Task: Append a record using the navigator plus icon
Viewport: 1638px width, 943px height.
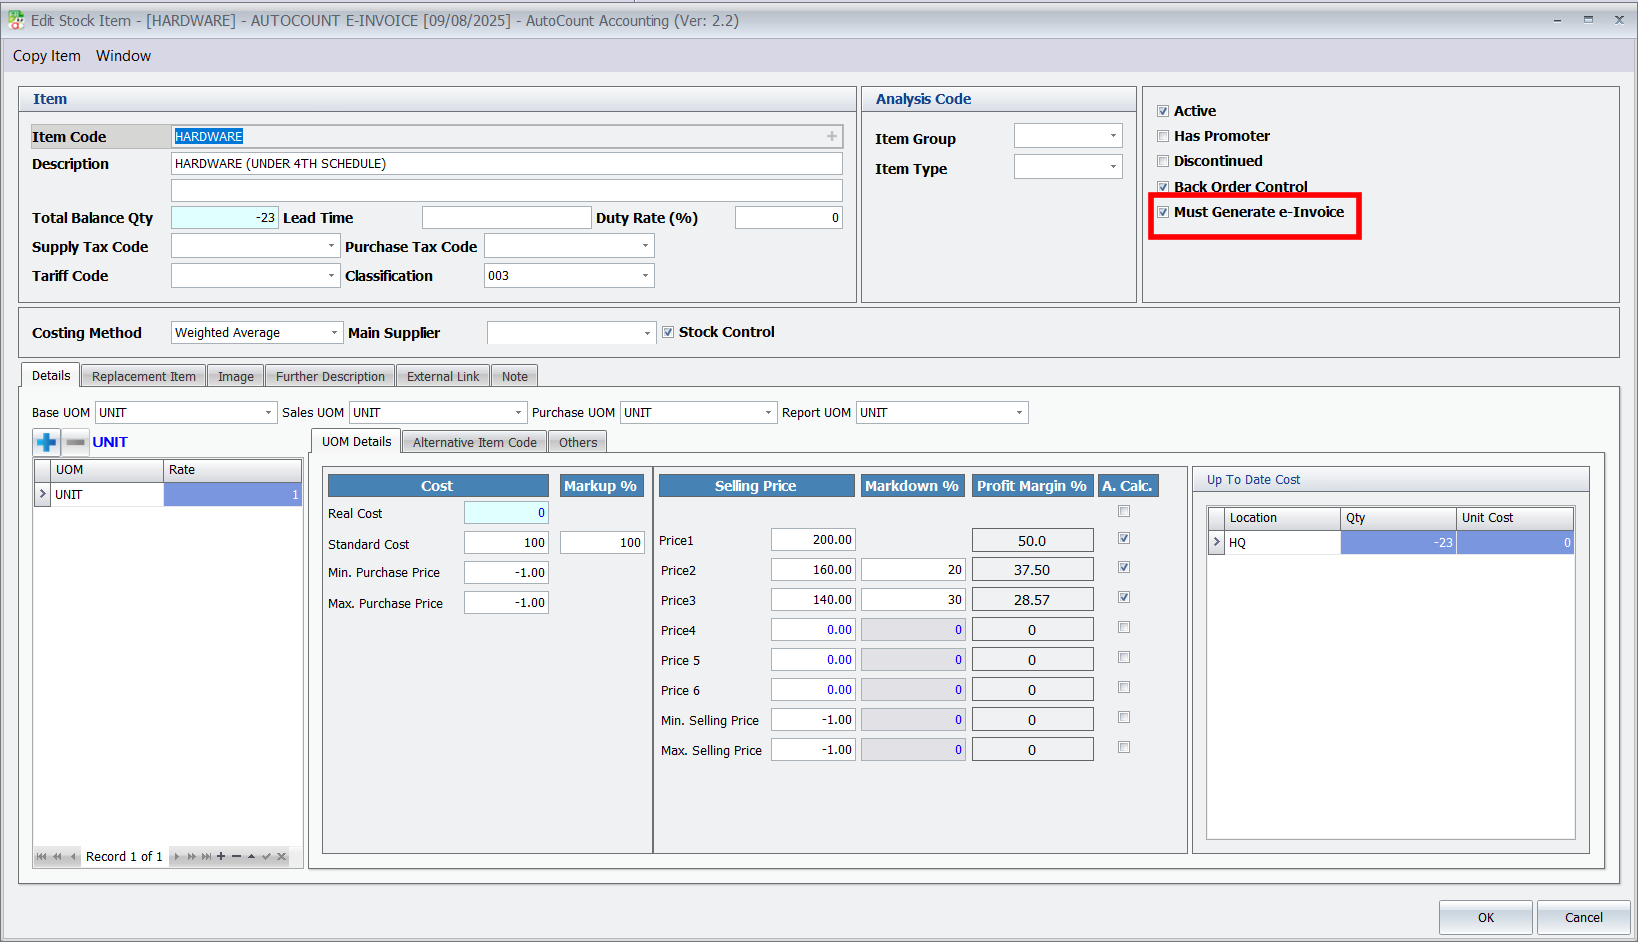Action: (x=221, y=857)
